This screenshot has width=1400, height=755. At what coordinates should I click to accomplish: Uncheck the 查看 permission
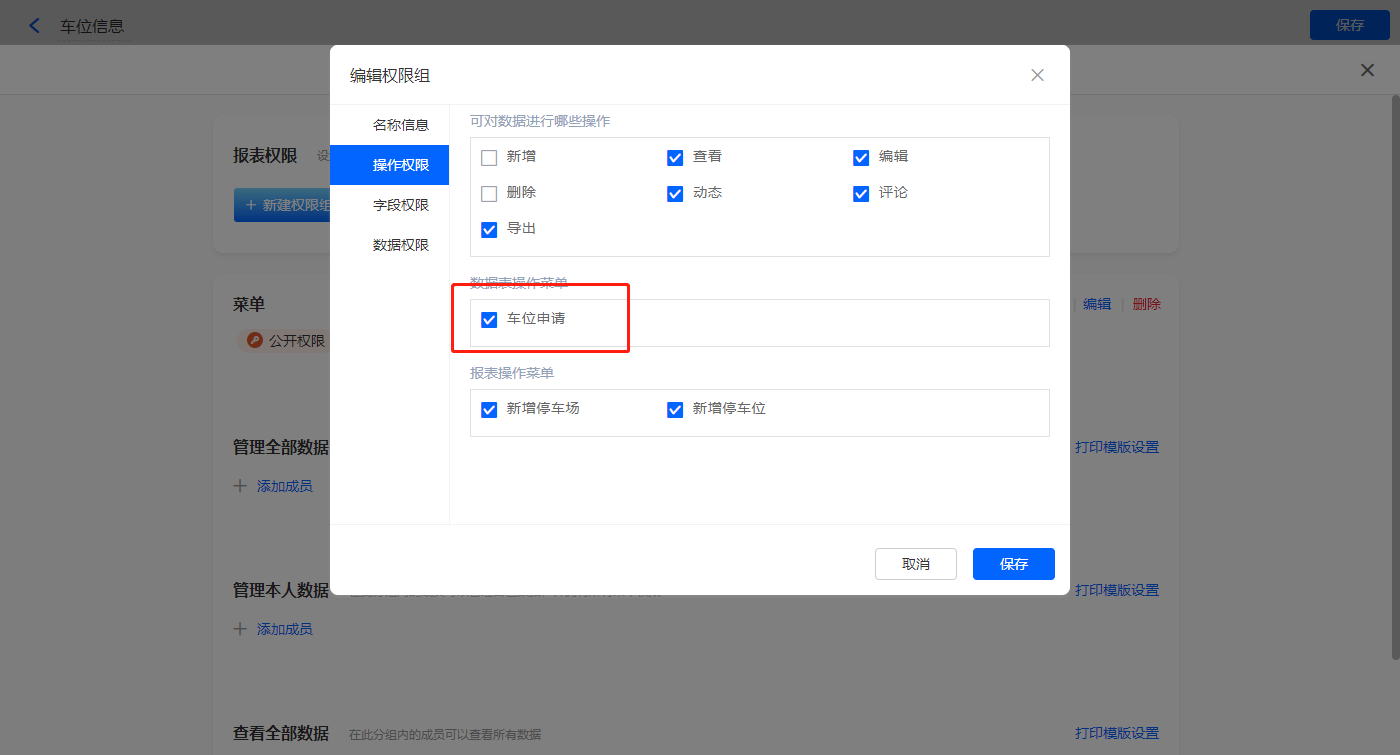tap(675, 157)
